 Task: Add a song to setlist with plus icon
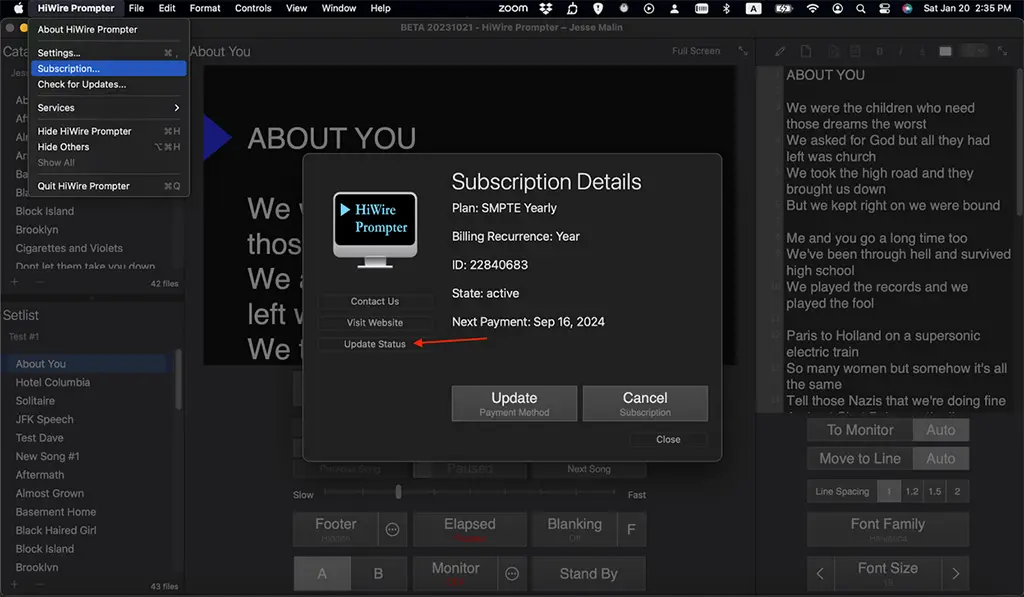pyautogui.click(x=14, y=585)
